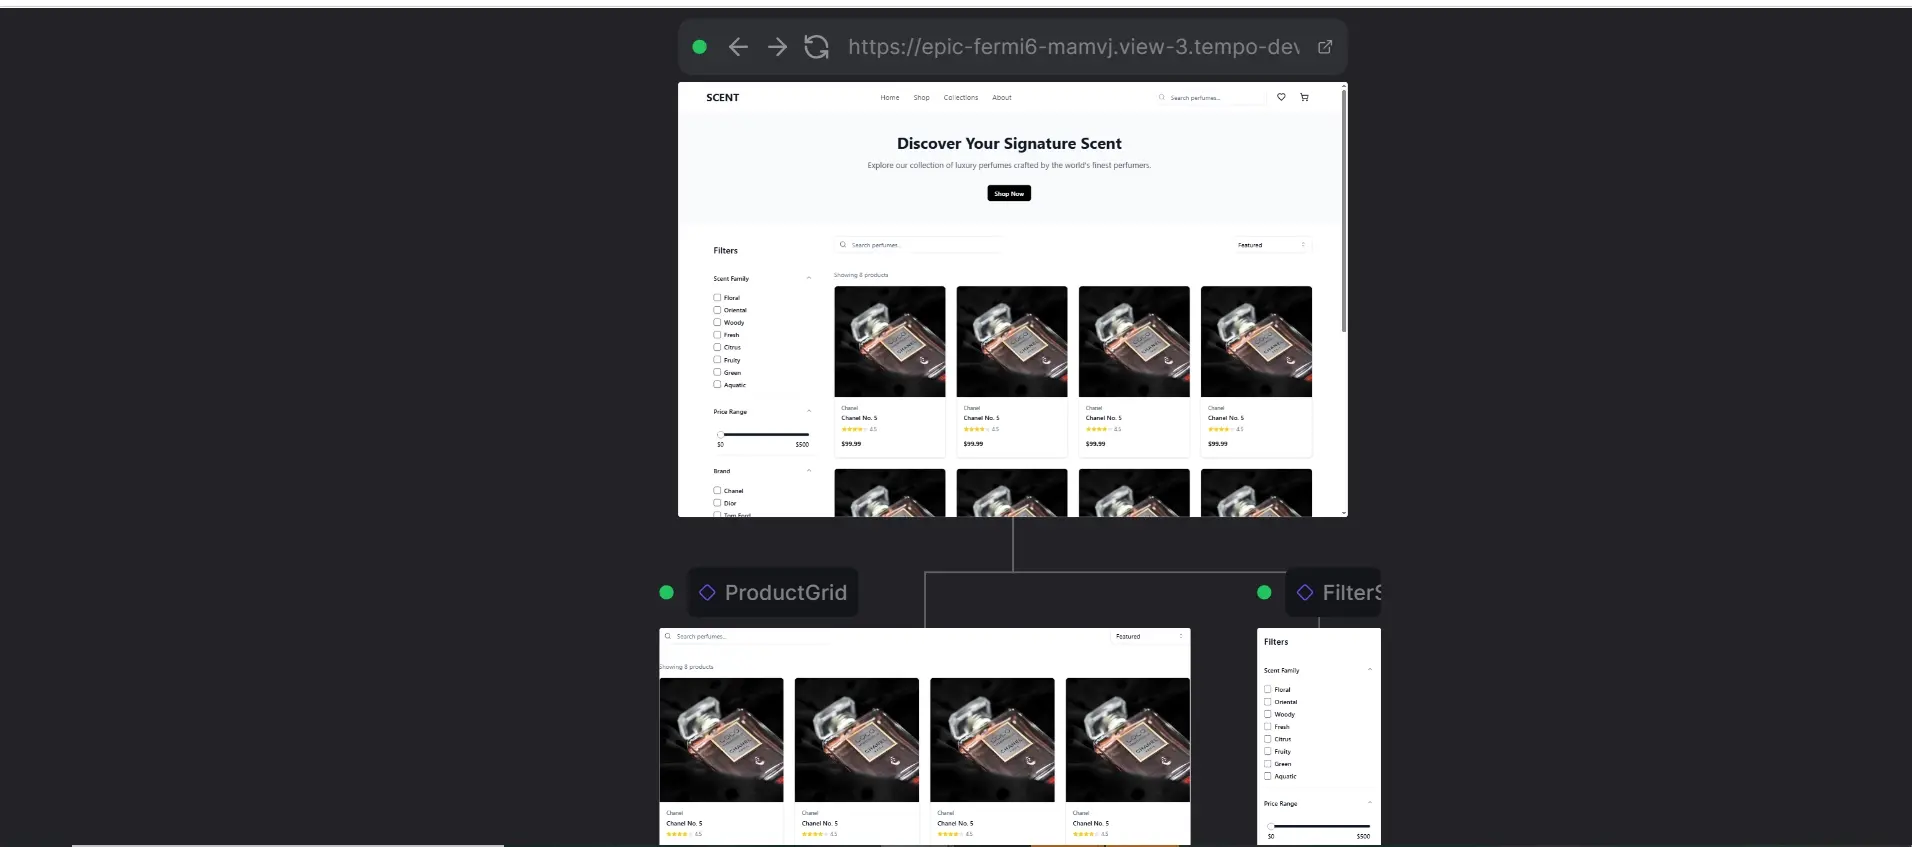Open the shopping cart icon in SCENT header
The image size is (1912, 847).
click(x=1304, y=97)
